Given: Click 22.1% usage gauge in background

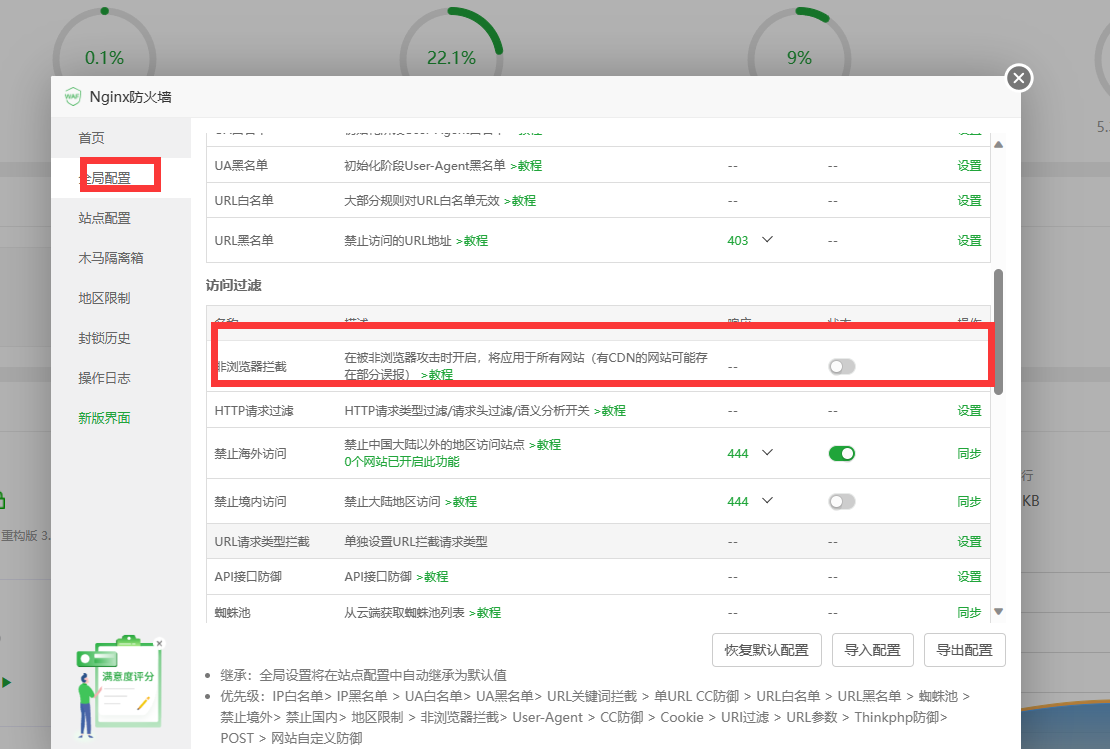Looking at the screenshot, I should [452, 57].
